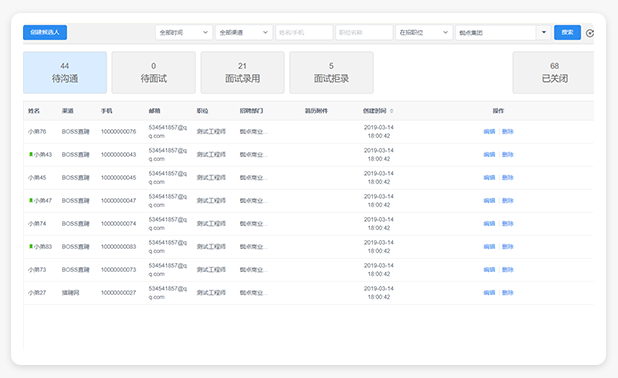Screen dimensions: 618x378
Task: Click the green flag icon next to 小明43
Action: (31, 154)
